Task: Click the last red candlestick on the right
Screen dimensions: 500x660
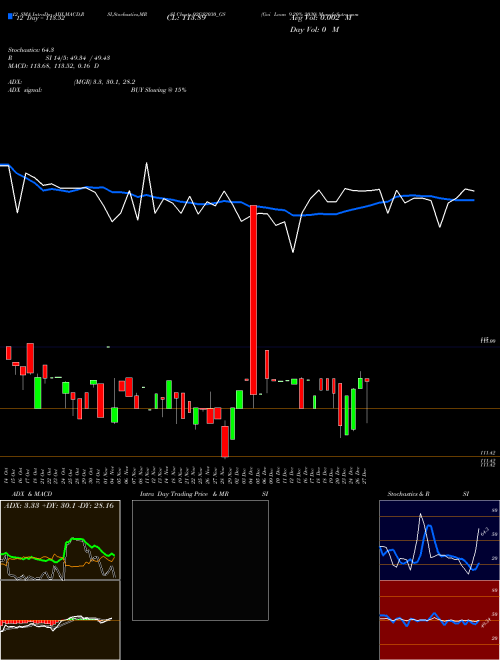Action: pos(367,380)
